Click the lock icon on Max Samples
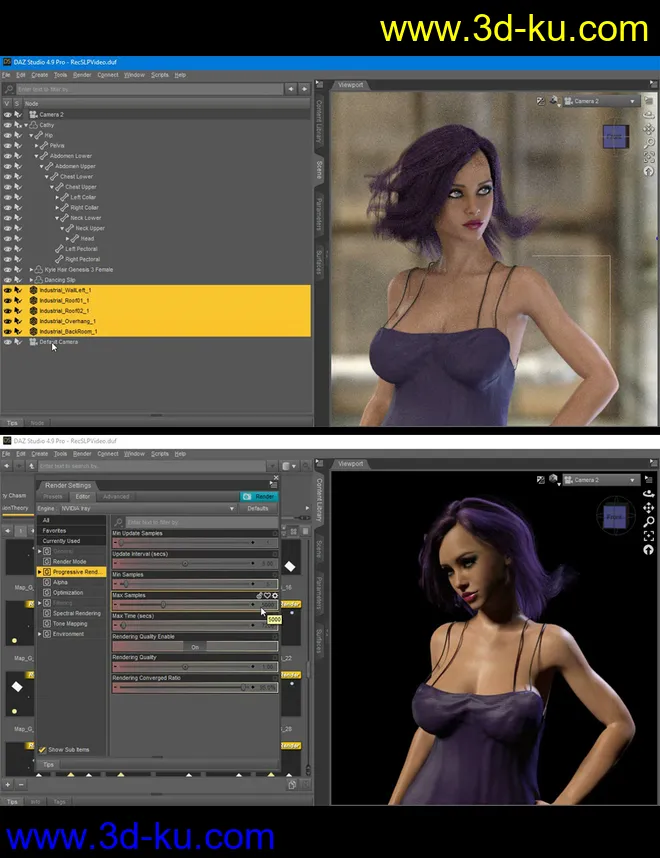 (259, 595)
